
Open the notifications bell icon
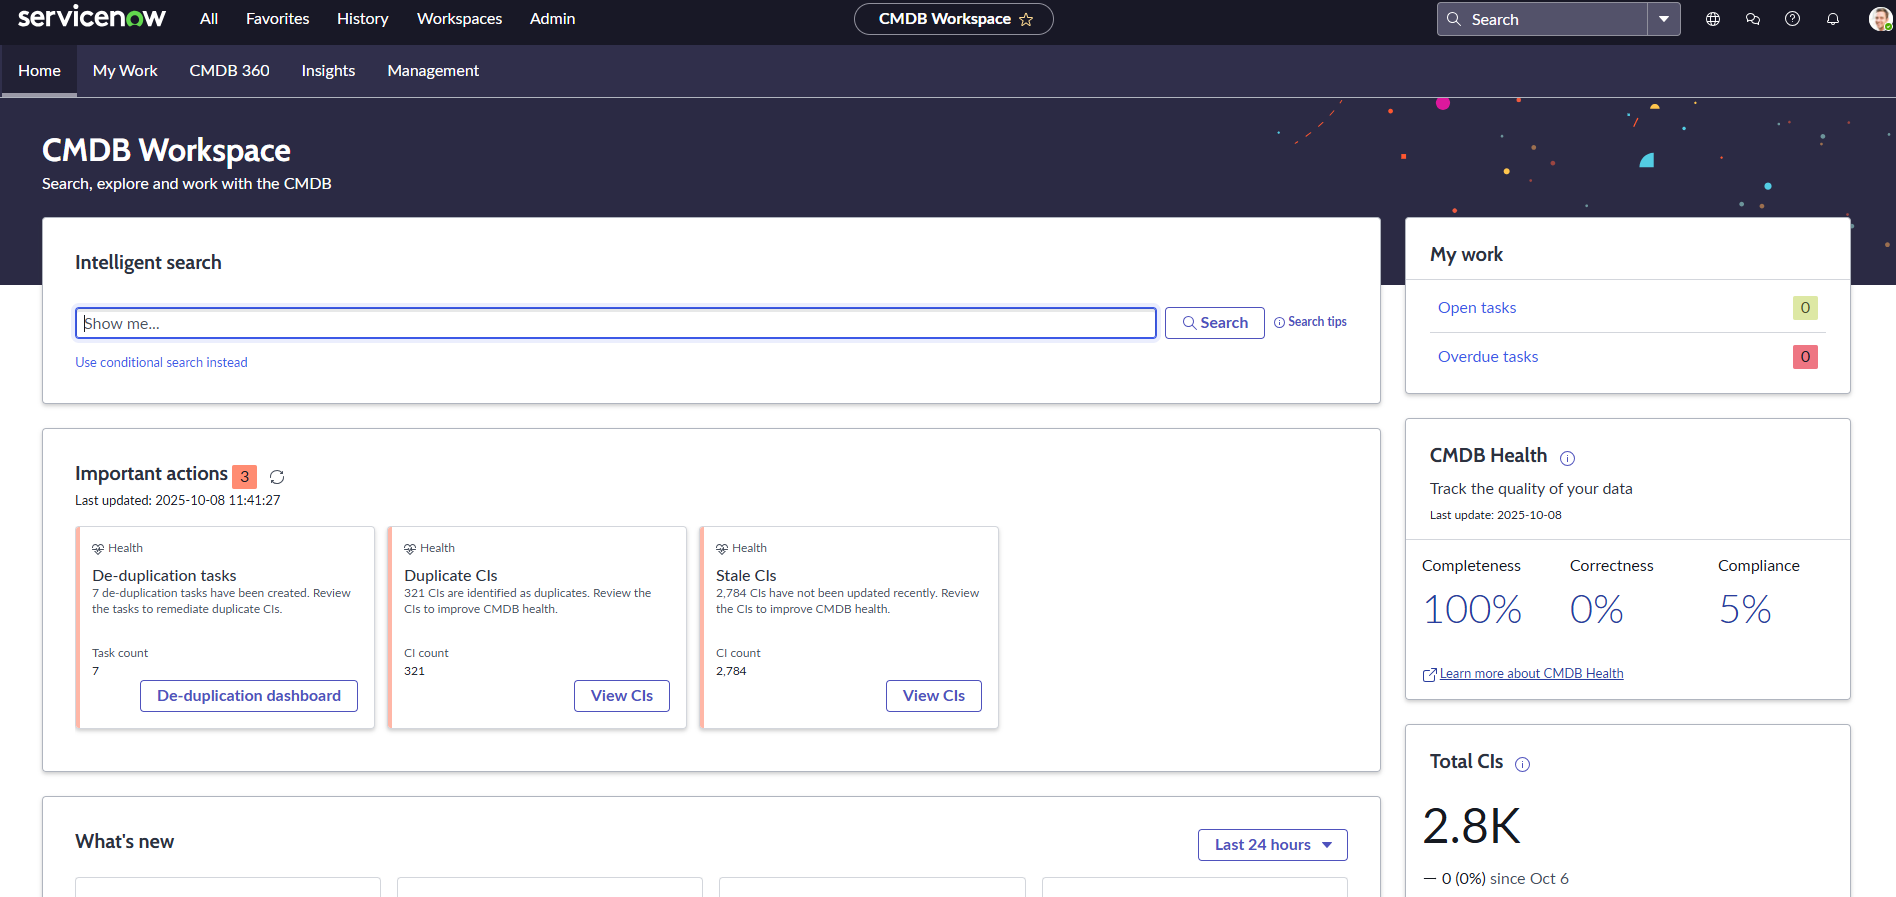tap(1833, 19)
